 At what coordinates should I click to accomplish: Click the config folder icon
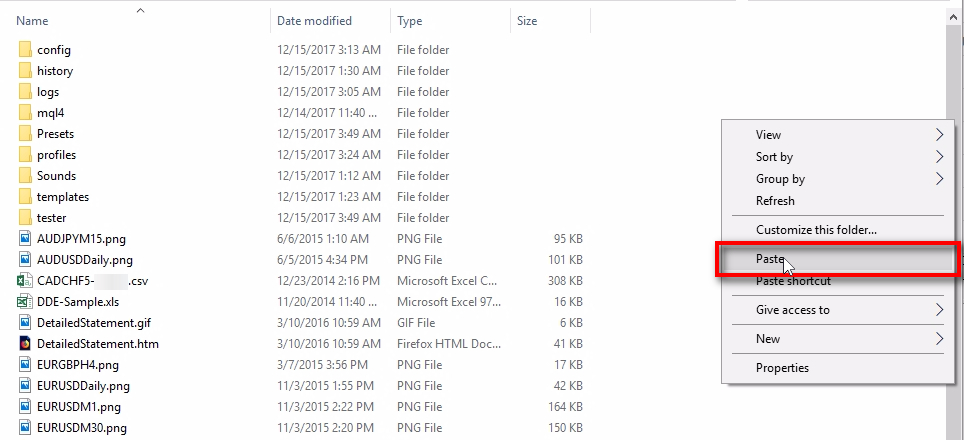click(25, 50)
